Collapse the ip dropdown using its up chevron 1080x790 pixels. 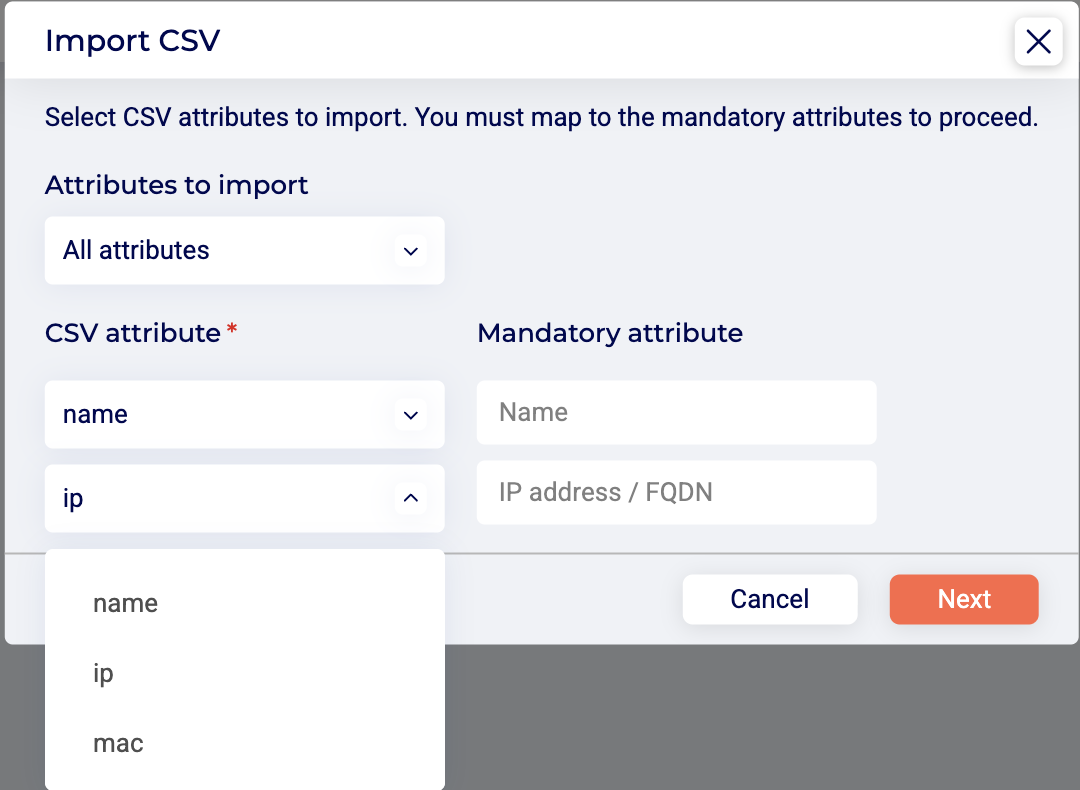410,498
